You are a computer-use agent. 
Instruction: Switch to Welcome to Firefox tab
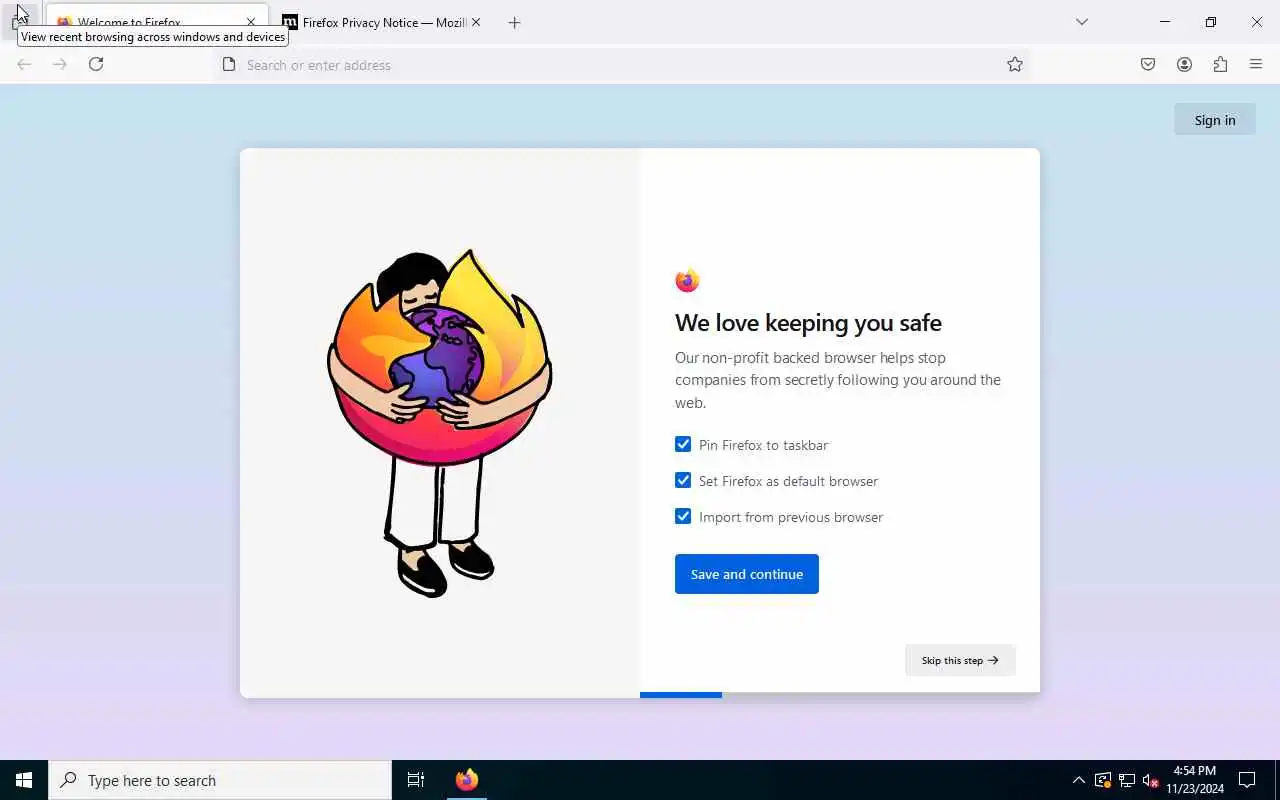[x=156, y=22]
